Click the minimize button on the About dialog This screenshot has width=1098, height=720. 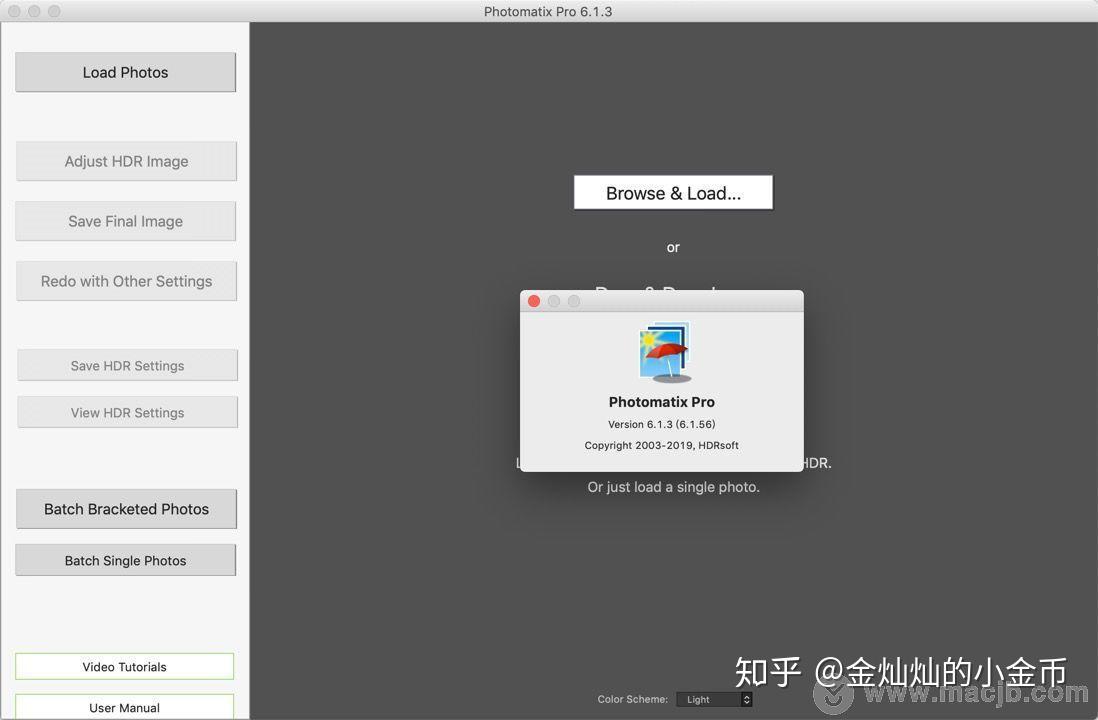[x=554, y=301]
